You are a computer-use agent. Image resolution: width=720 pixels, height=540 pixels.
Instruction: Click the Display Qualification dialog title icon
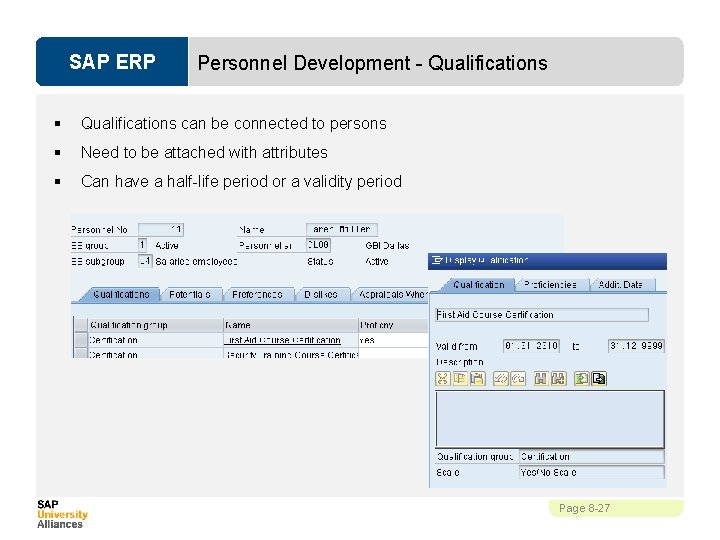437,260
